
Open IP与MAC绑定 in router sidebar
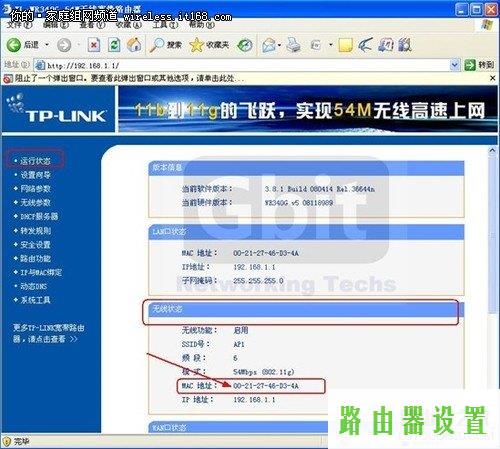(41, 272)
